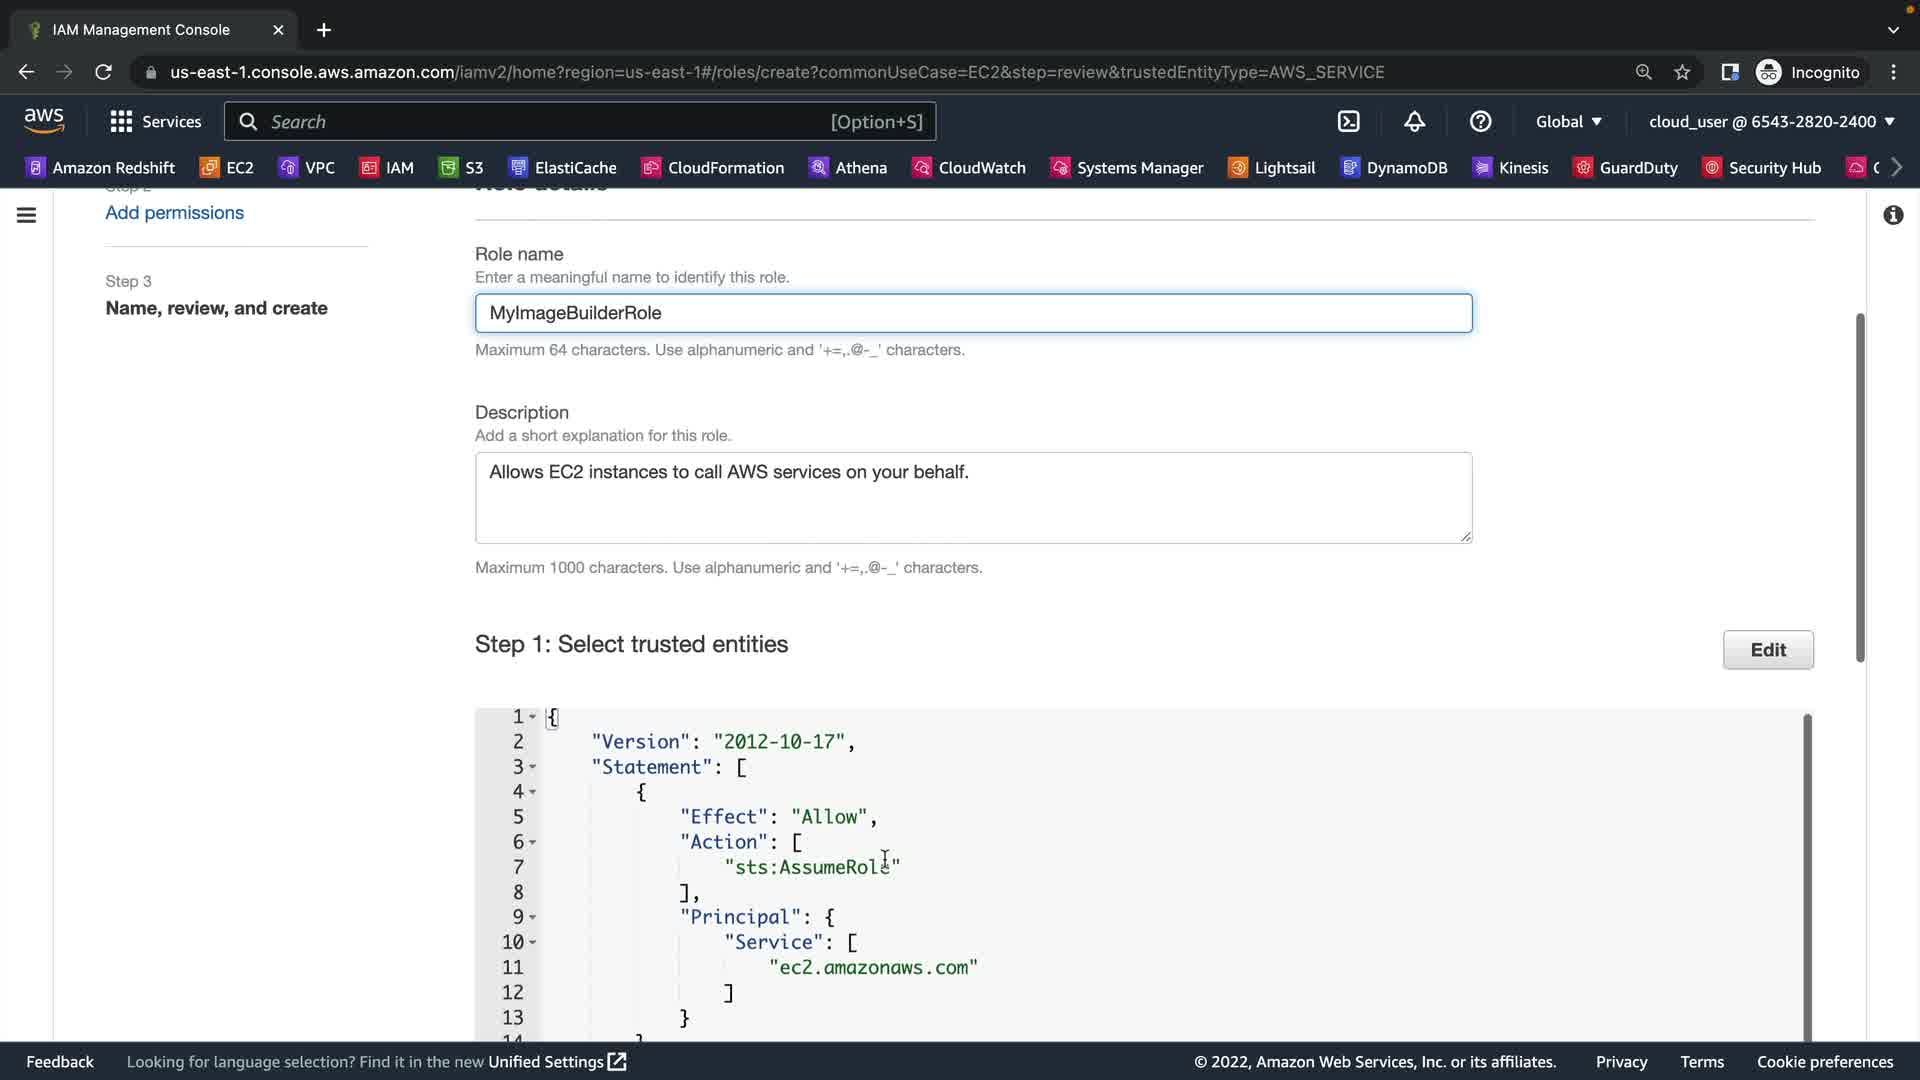Screen dimensions: 1920x1080
Task: Open the notifications bell
Action: (1414, 121)
